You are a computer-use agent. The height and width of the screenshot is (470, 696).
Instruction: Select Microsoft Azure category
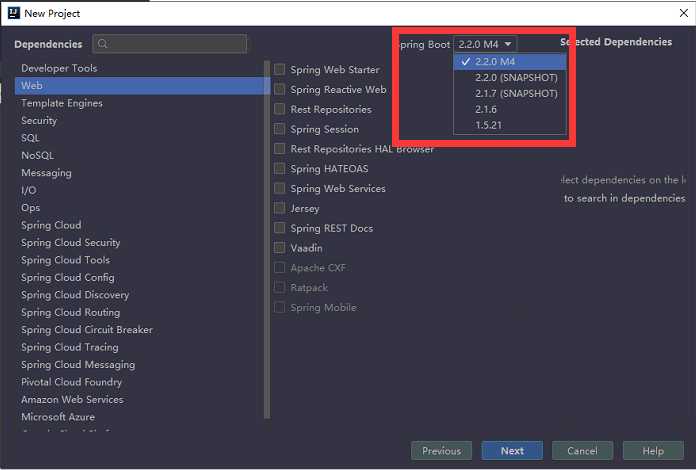click(x=139, y=417)
